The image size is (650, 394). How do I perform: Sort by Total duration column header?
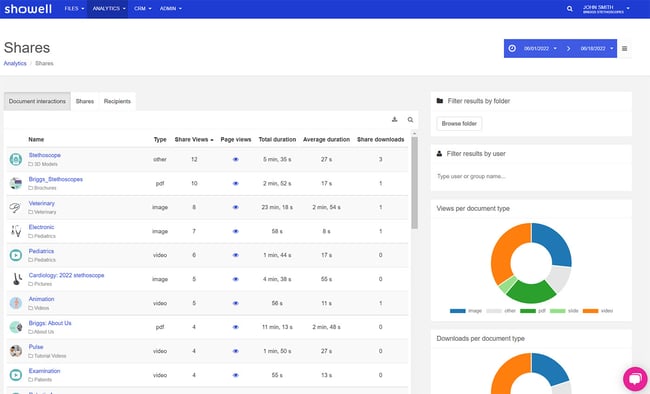(x=277, y=140)
